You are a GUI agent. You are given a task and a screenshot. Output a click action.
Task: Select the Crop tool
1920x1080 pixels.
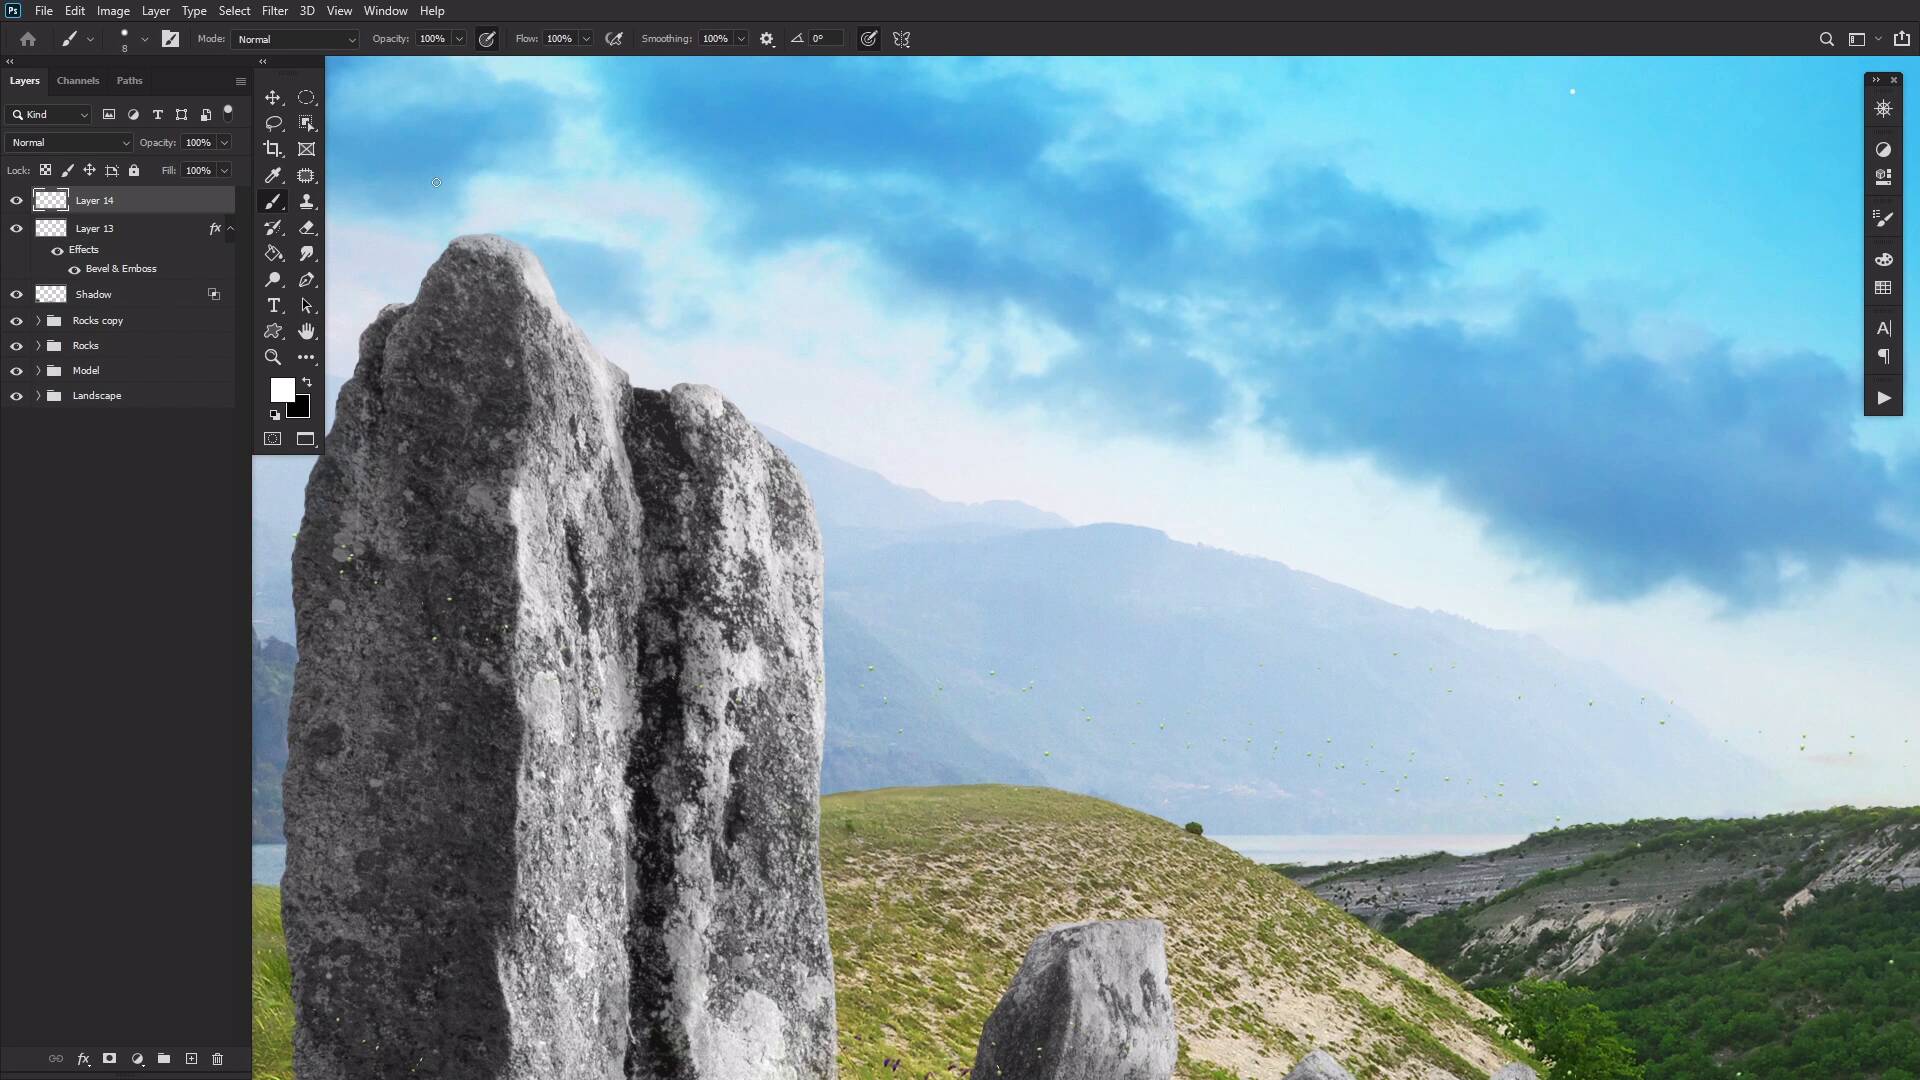click(273, 149)
